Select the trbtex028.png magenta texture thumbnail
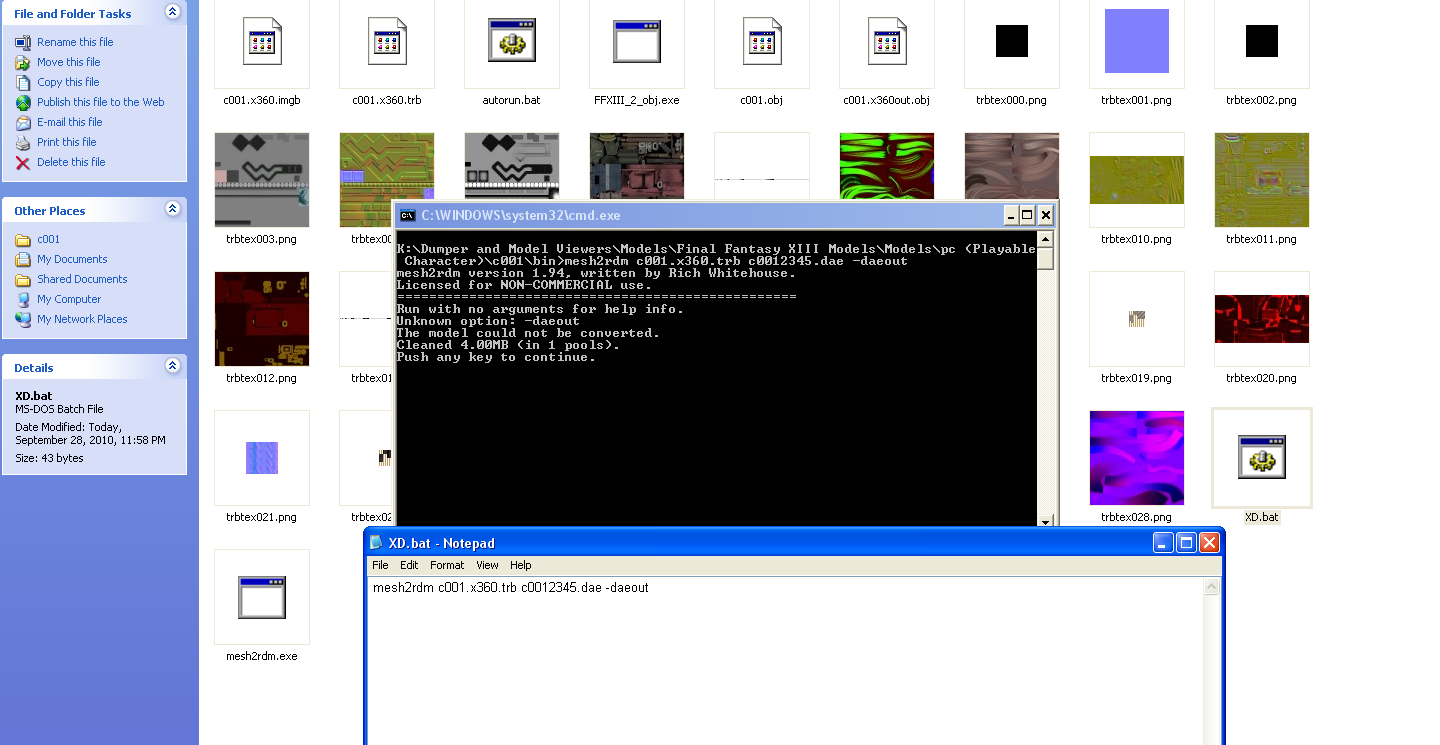 click(1136, 457)
